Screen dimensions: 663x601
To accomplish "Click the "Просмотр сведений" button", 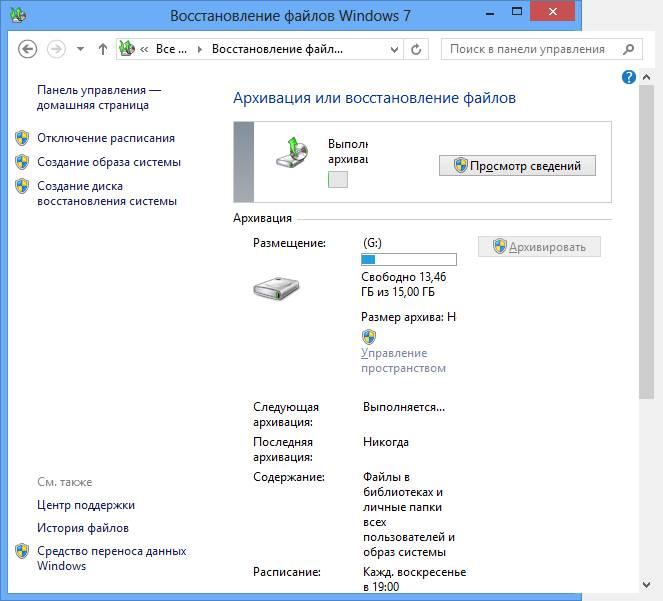I will tap(517, 166).
